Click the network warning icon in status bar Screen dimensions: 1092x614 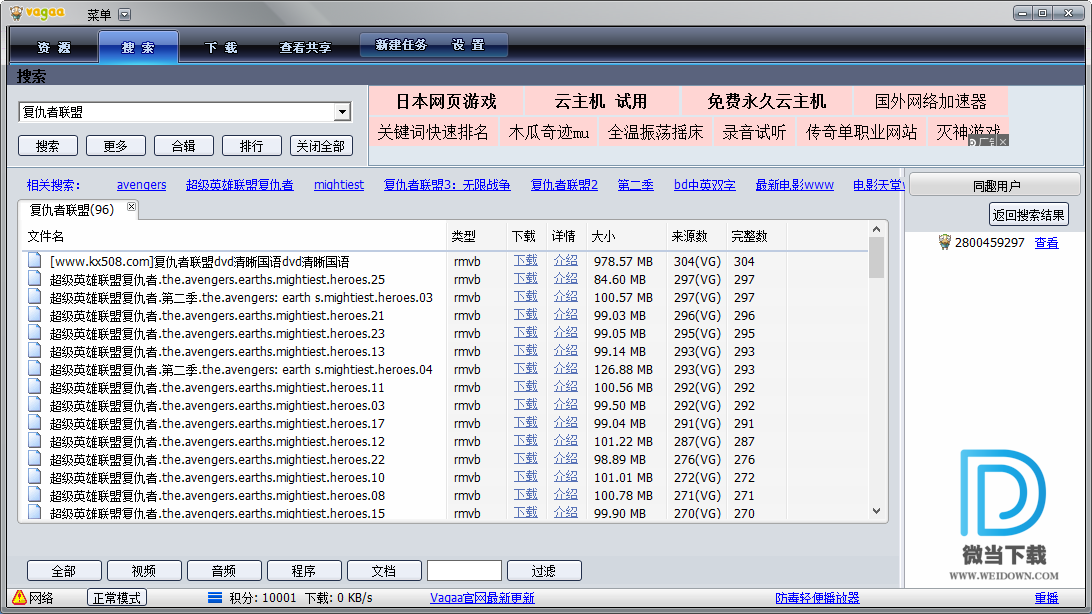coord(19,597)
